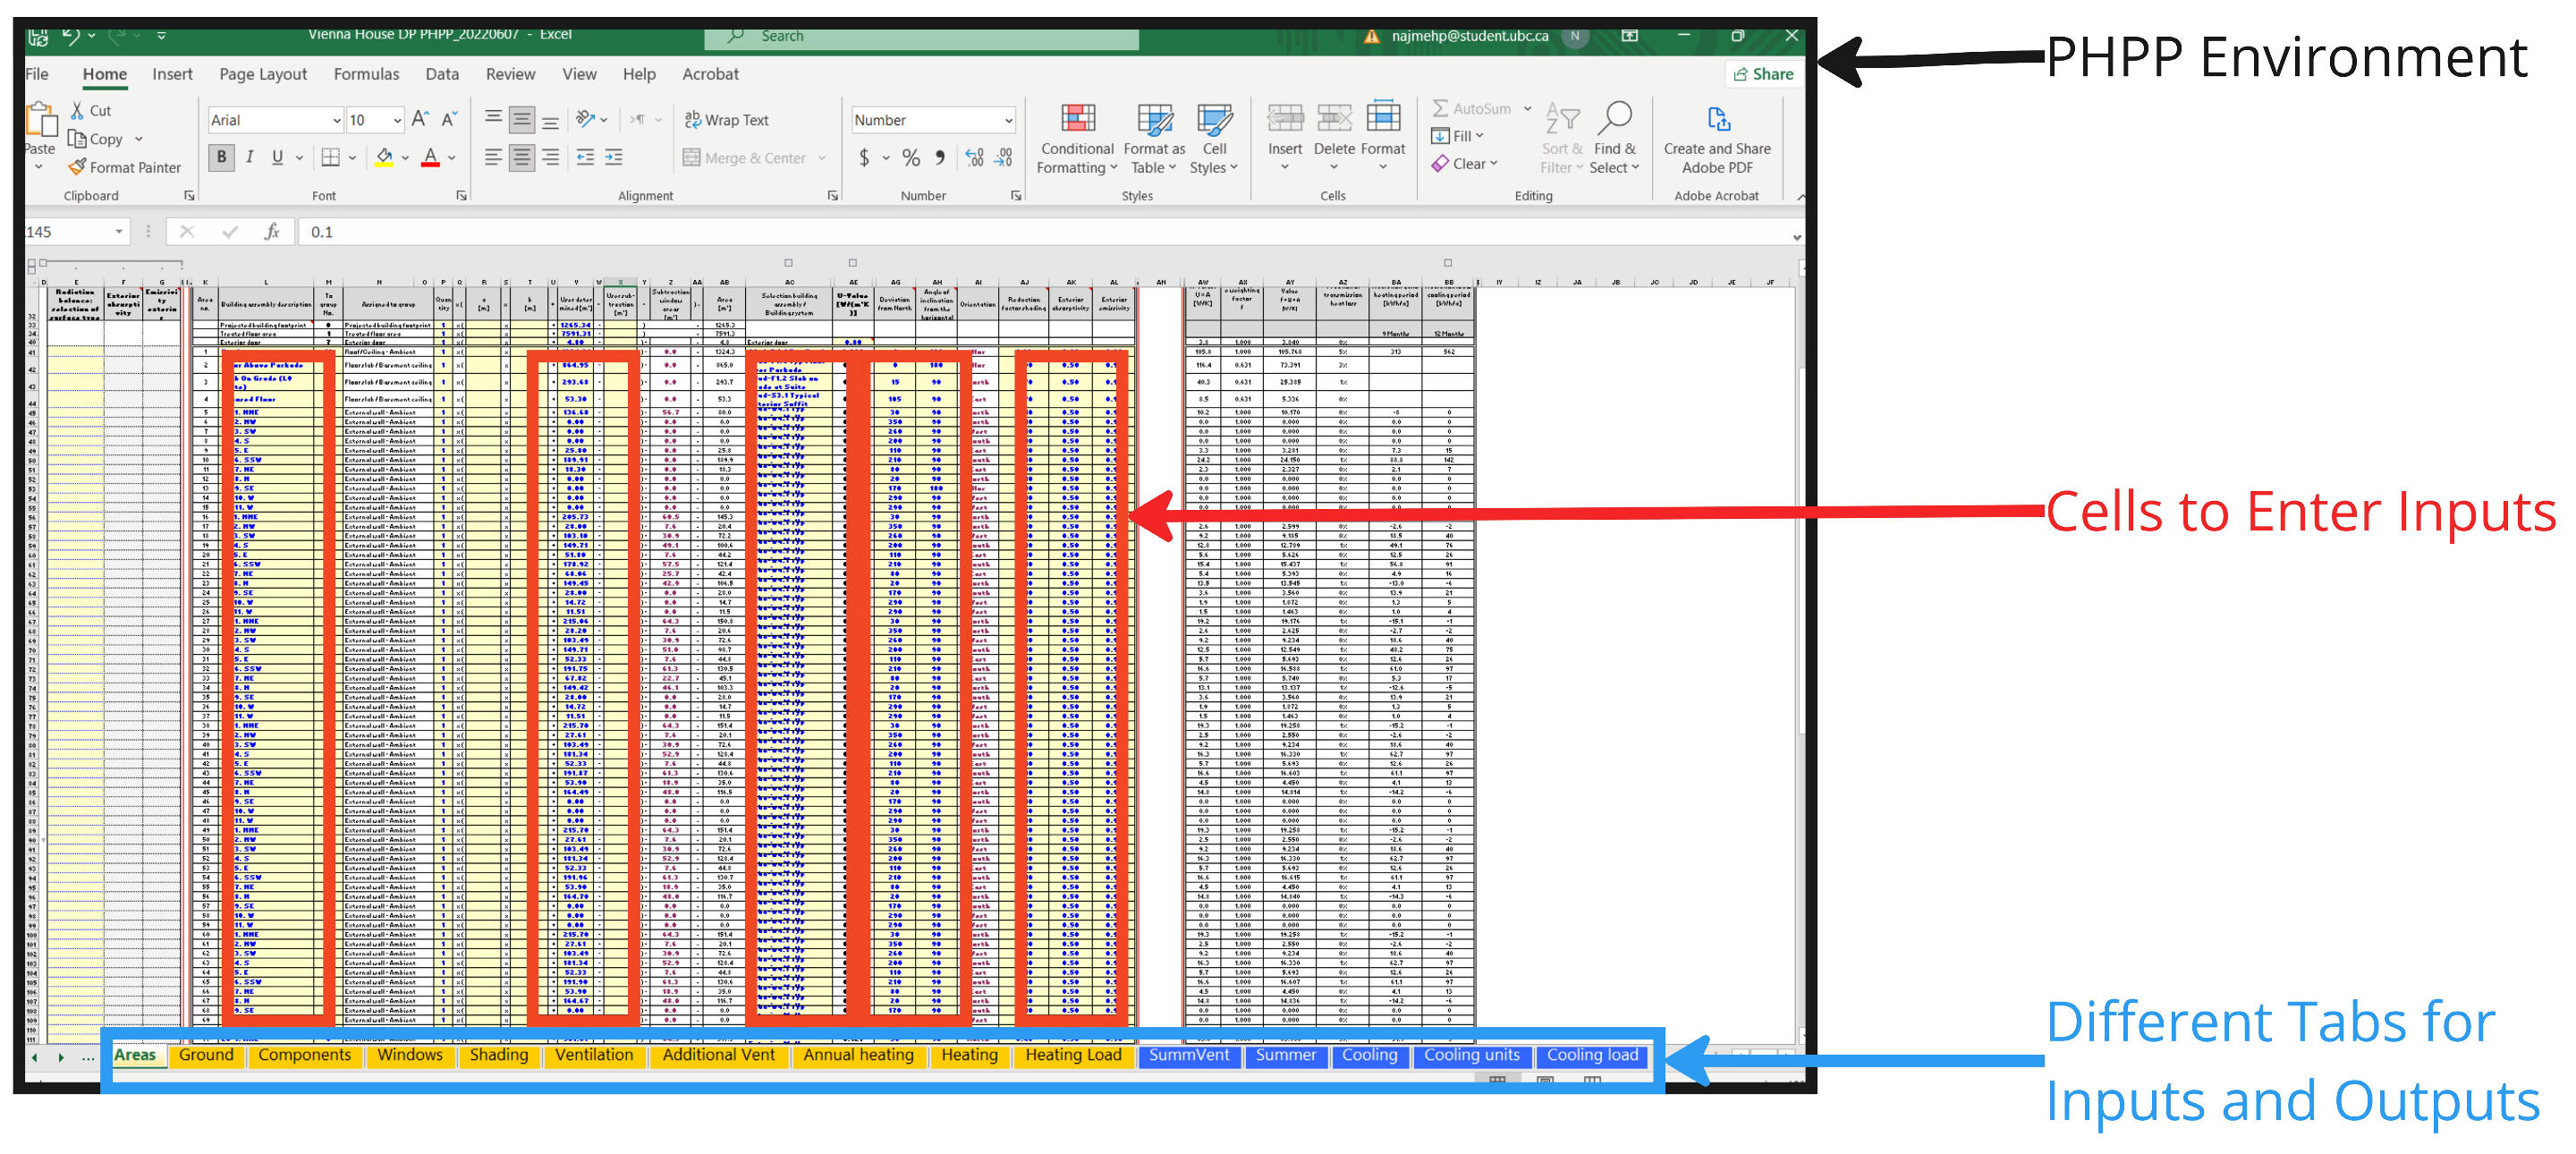Screen dimensions: 2576x1154
Task: Click the Borders icon
Action: 330,157
